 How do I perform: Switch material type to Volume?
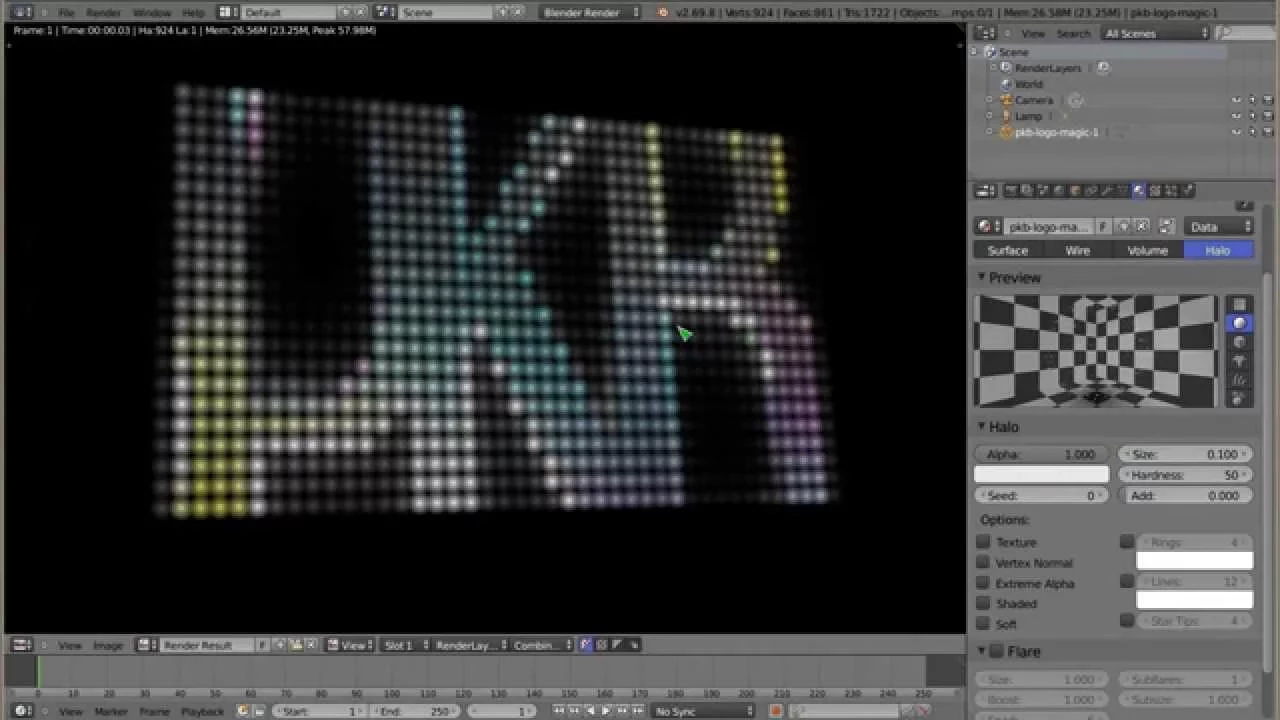point(1148,250)
